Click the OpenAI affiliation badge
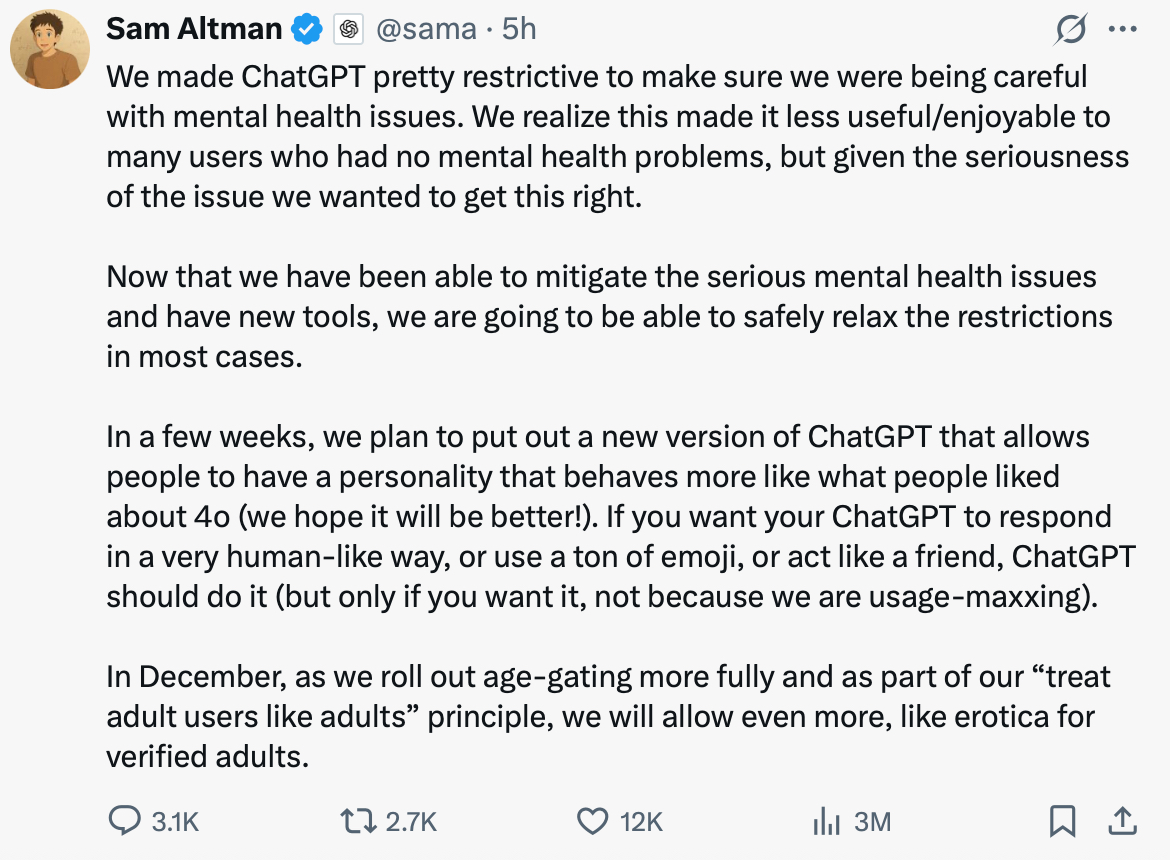 click(347, 30)
